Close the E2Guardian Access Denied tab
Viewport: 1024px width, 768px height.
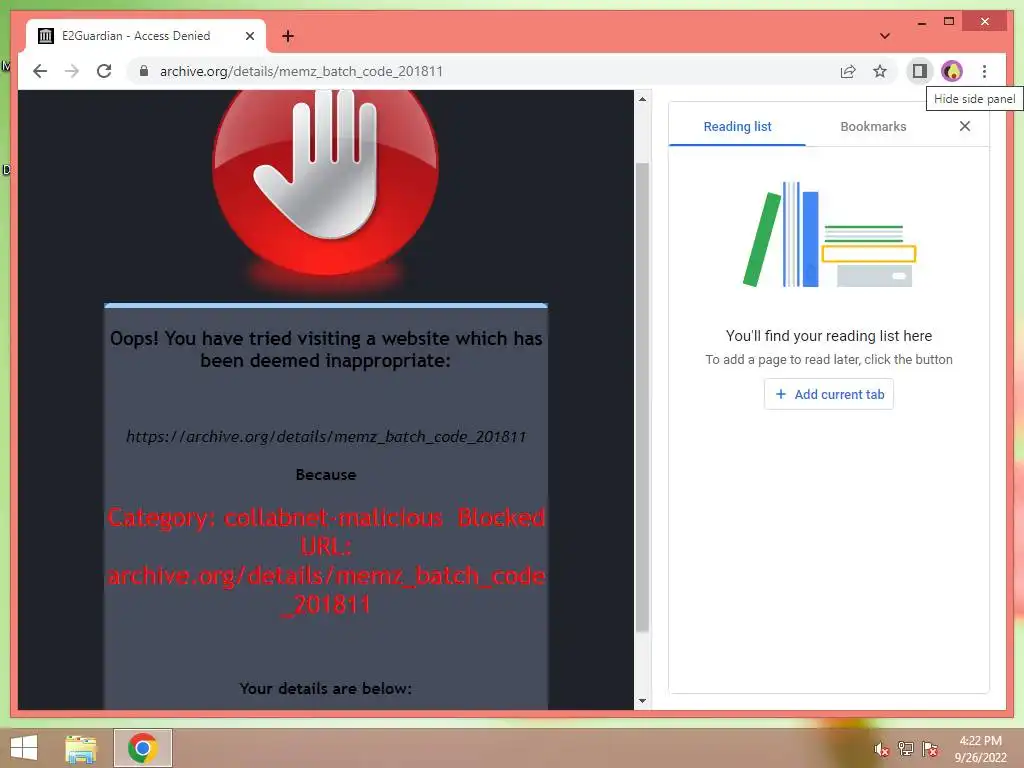coord(249,36)
